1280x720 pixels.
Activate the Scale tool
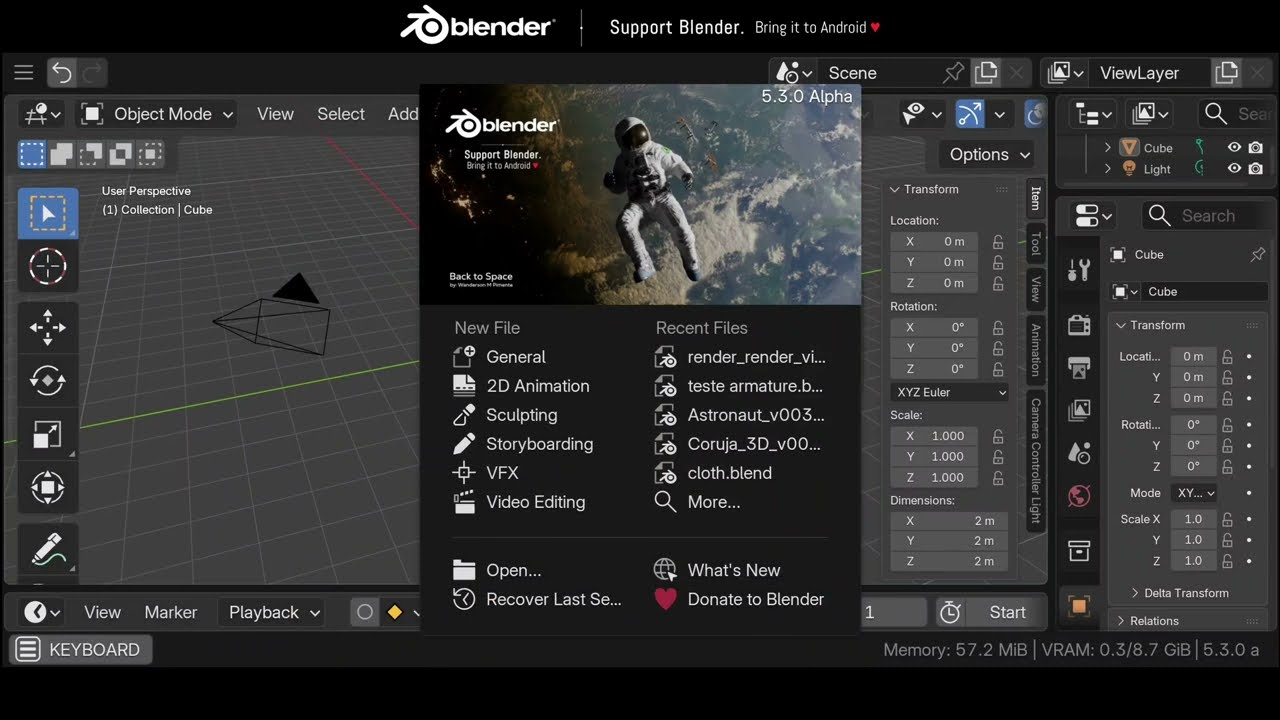pyautogui.click(x=47, y=435)
